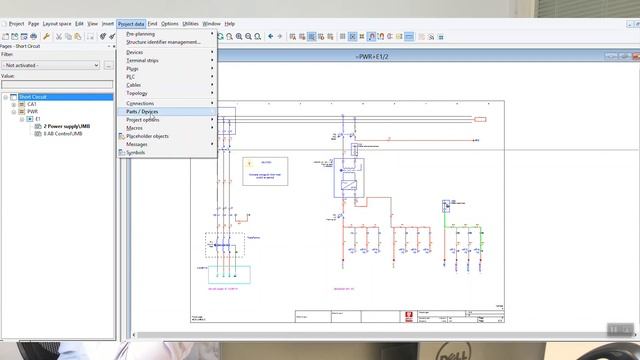
Task: Click the yellow wrench toolbar icon
Action: [x=47, y=37]
